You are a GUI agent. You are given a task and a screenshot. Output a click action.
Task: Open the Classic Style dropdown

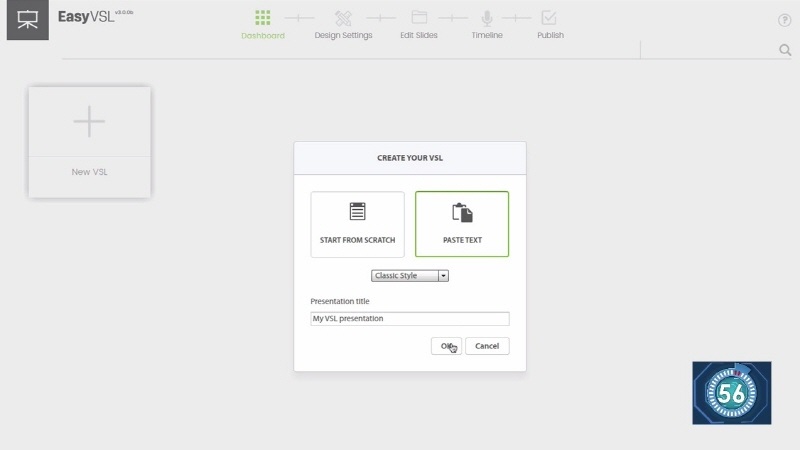(x=410, y=276)
